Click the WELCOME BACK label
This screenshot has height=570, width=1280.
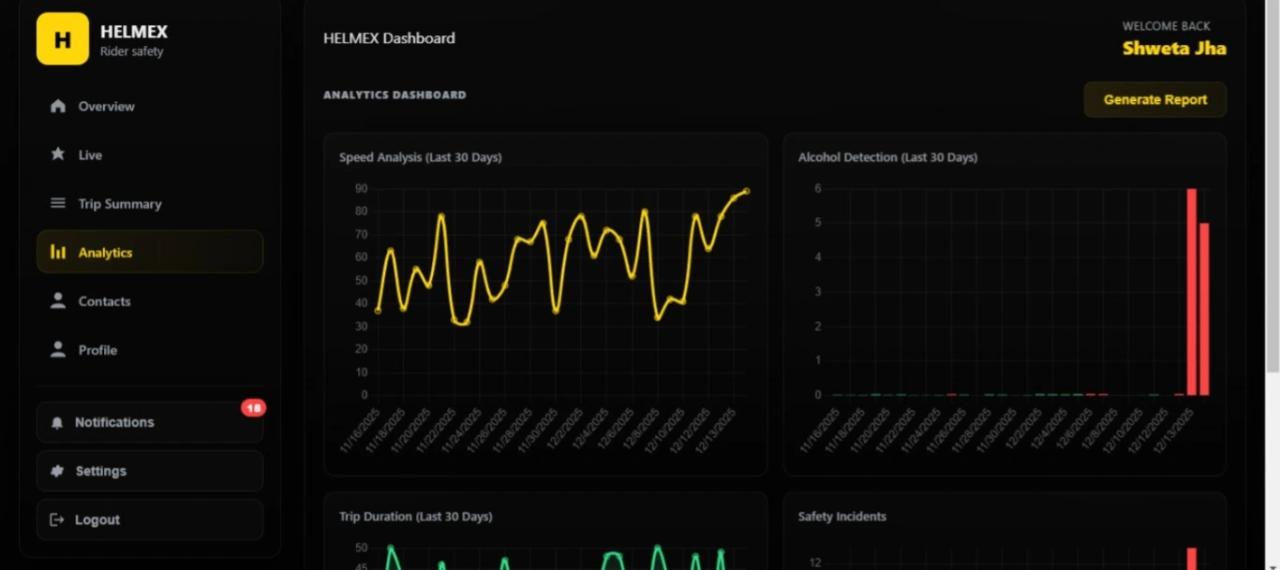(1166, 26)
